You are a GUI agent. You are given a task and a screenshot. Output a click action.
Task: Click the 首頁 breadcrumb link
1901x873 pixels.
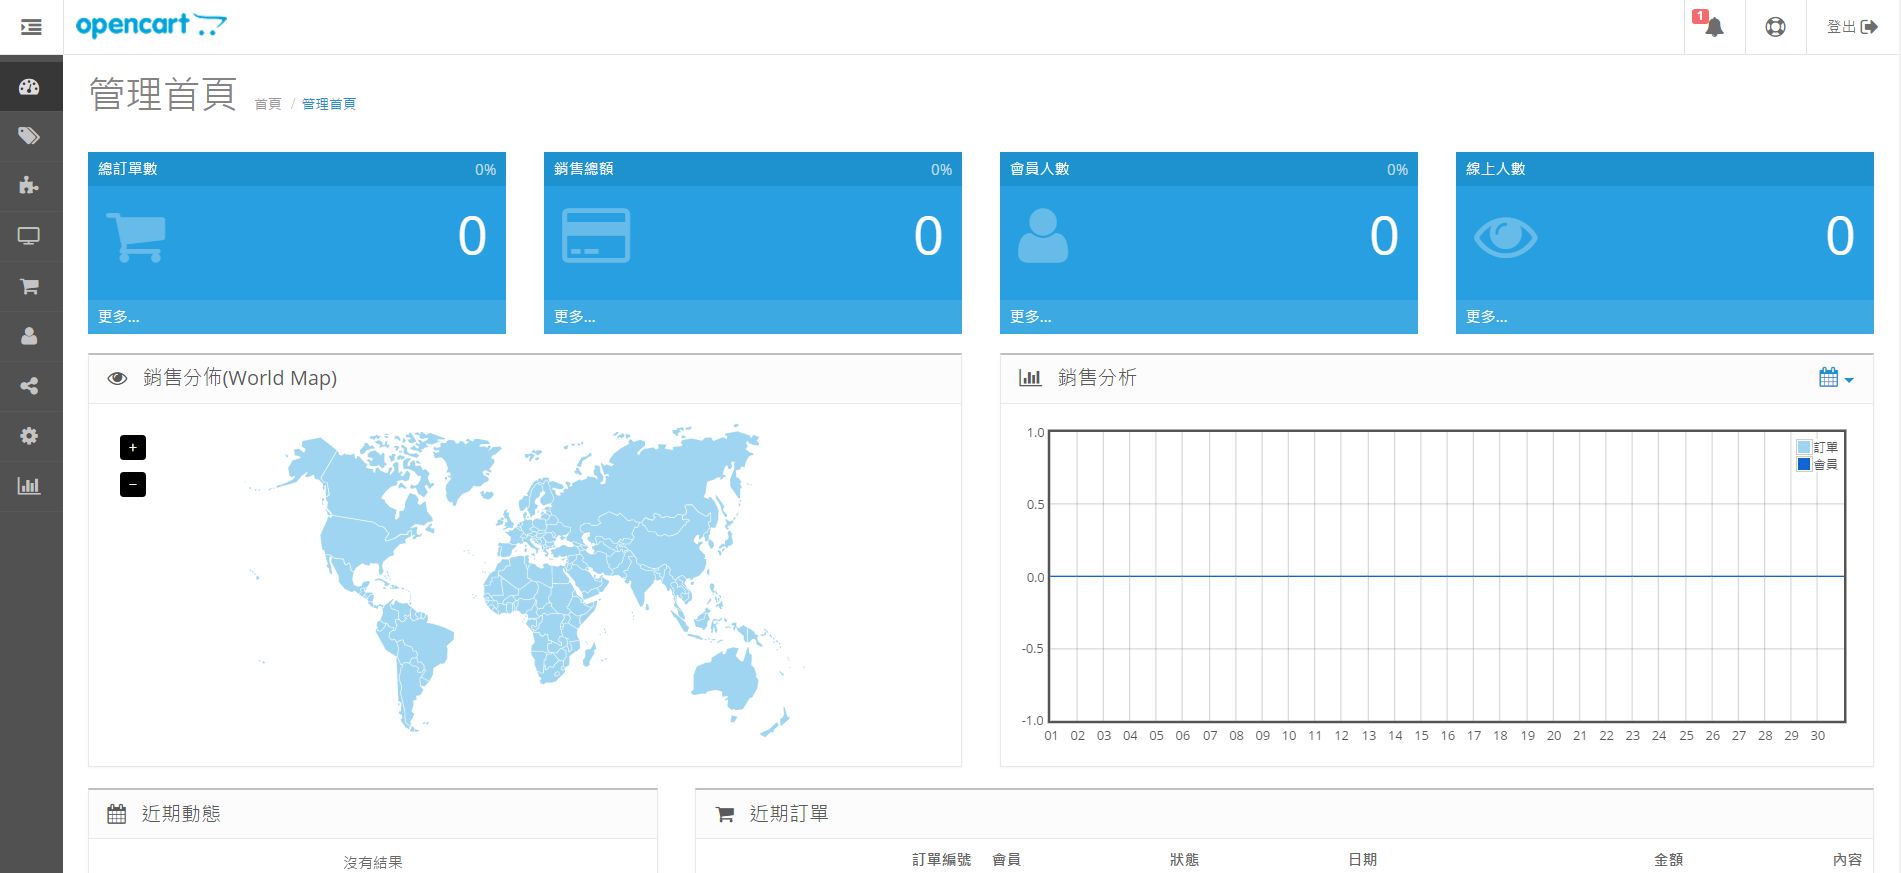[268, 104]
